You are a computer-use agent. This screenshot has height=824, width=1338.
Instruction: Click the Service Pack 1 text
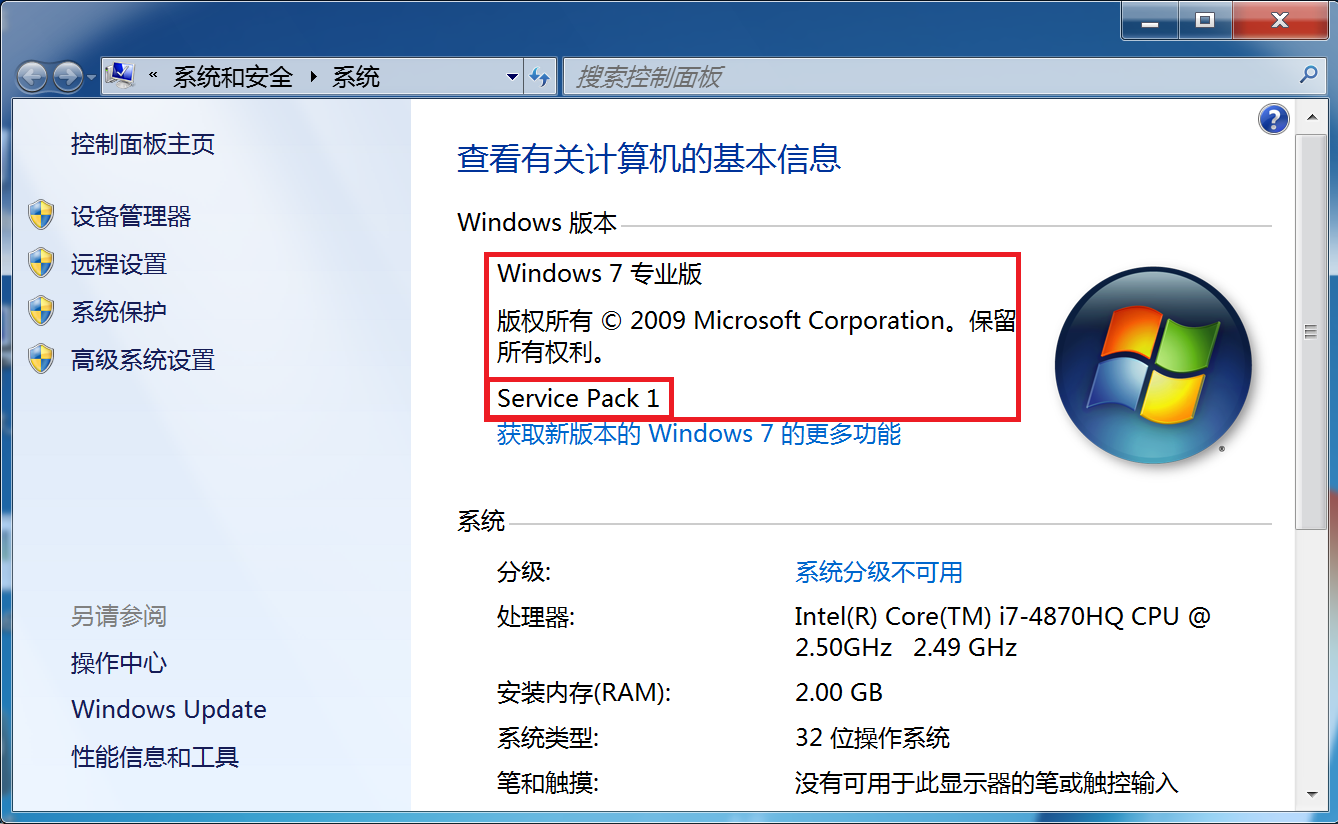[x=578, y=398]
